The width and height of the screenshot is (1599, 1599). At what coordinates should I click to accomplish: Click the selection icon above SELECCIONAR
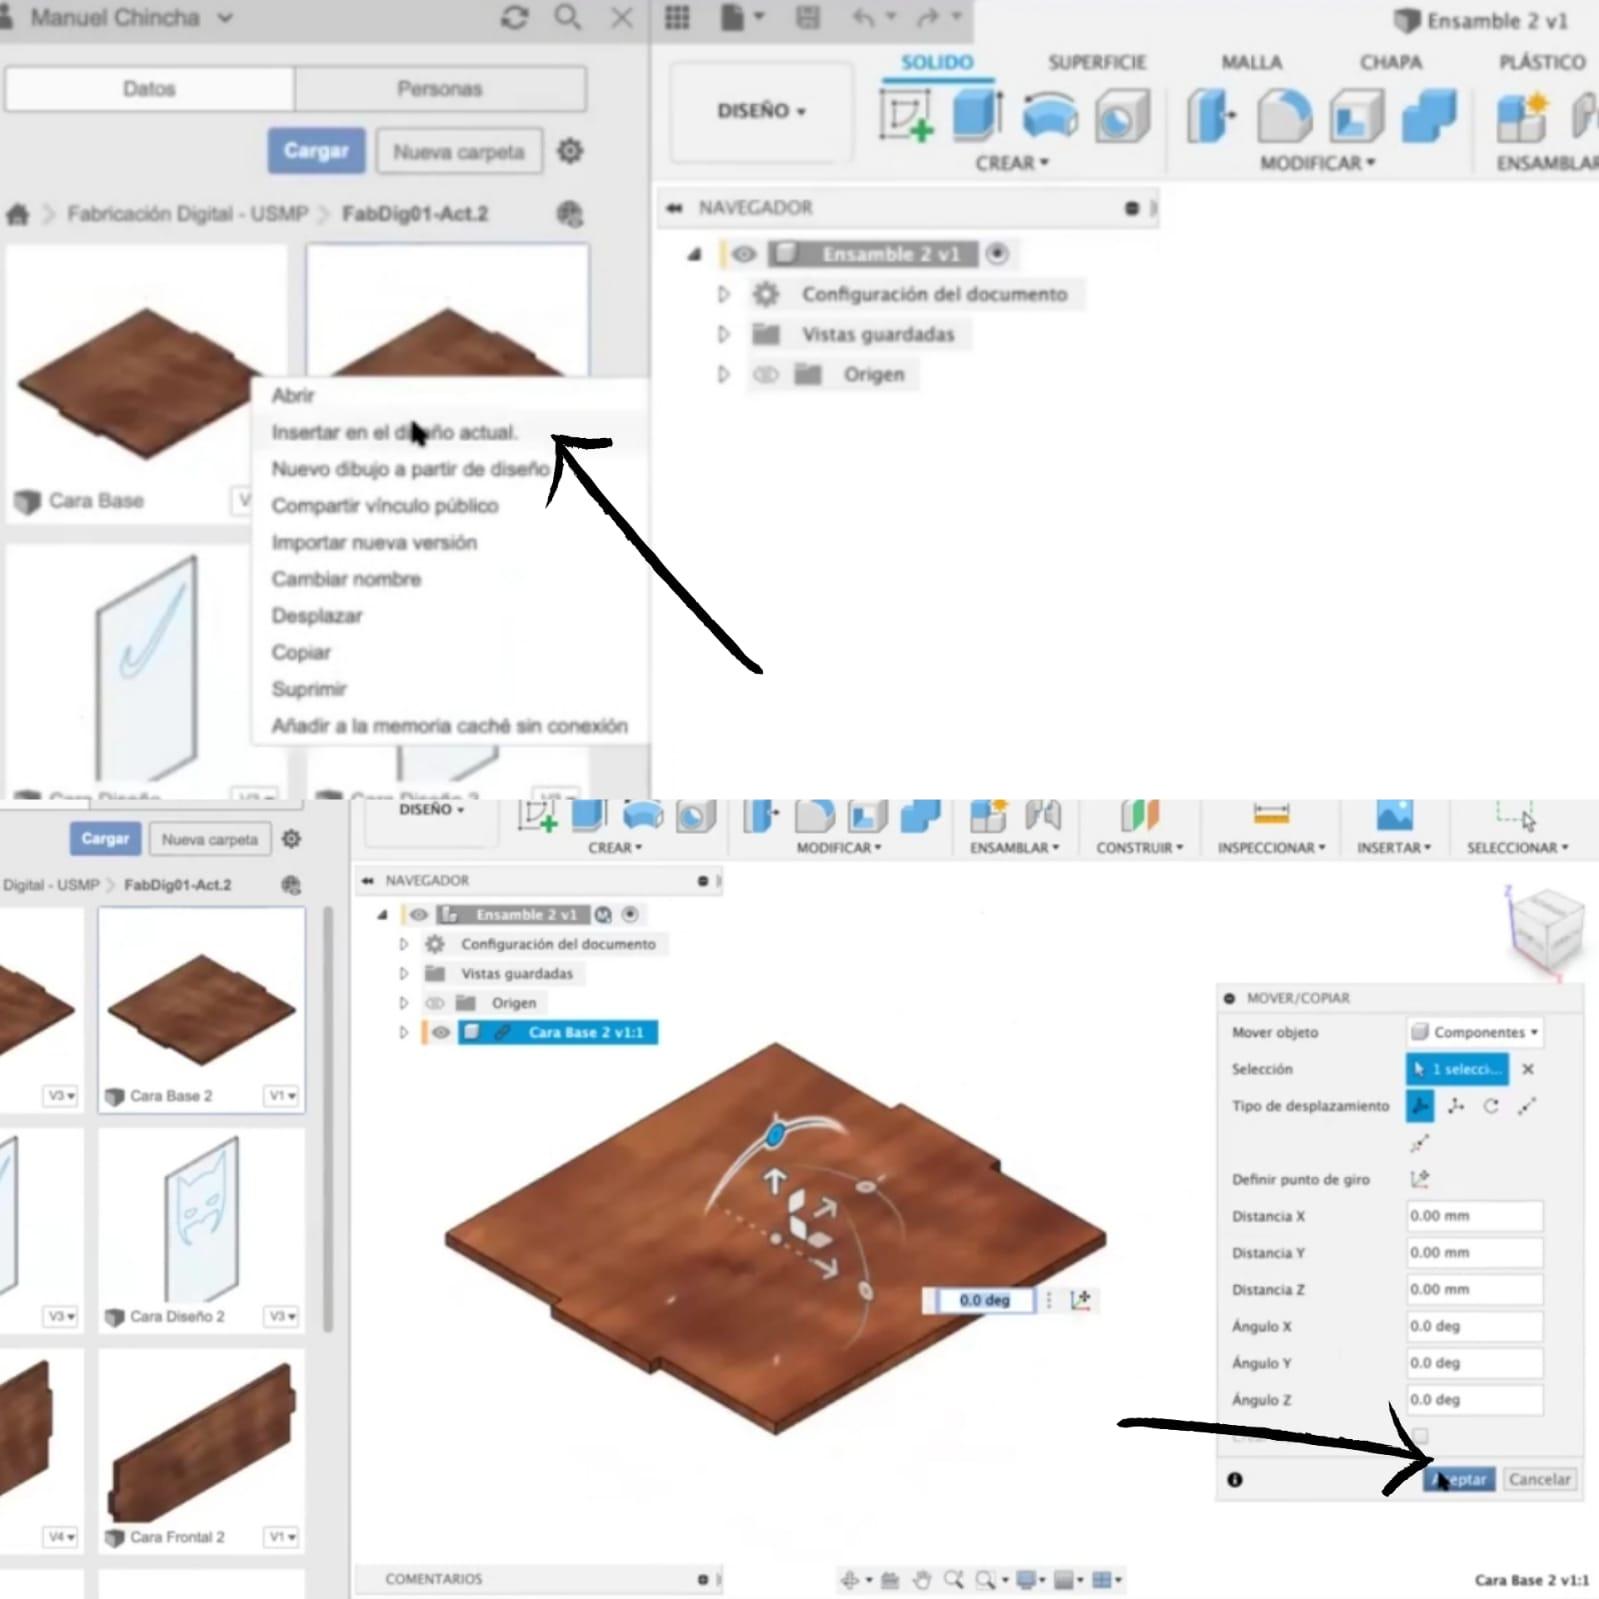pos(1516,815)
